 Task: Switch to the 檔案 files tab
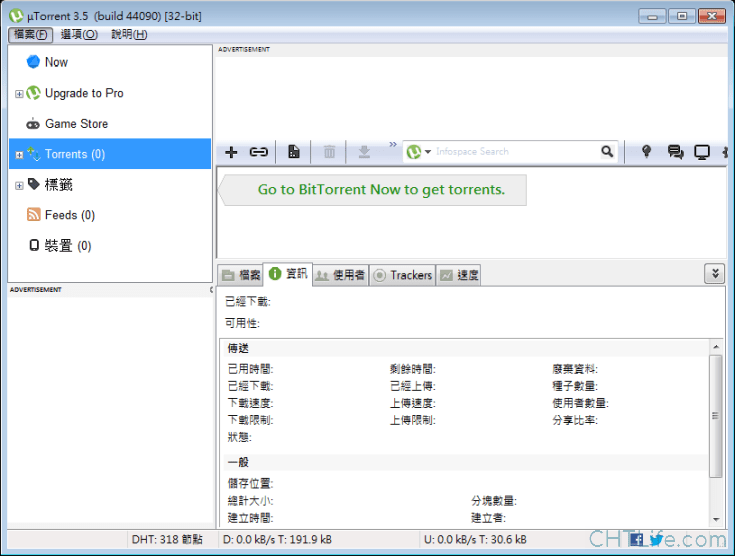[x=241, y=275]
